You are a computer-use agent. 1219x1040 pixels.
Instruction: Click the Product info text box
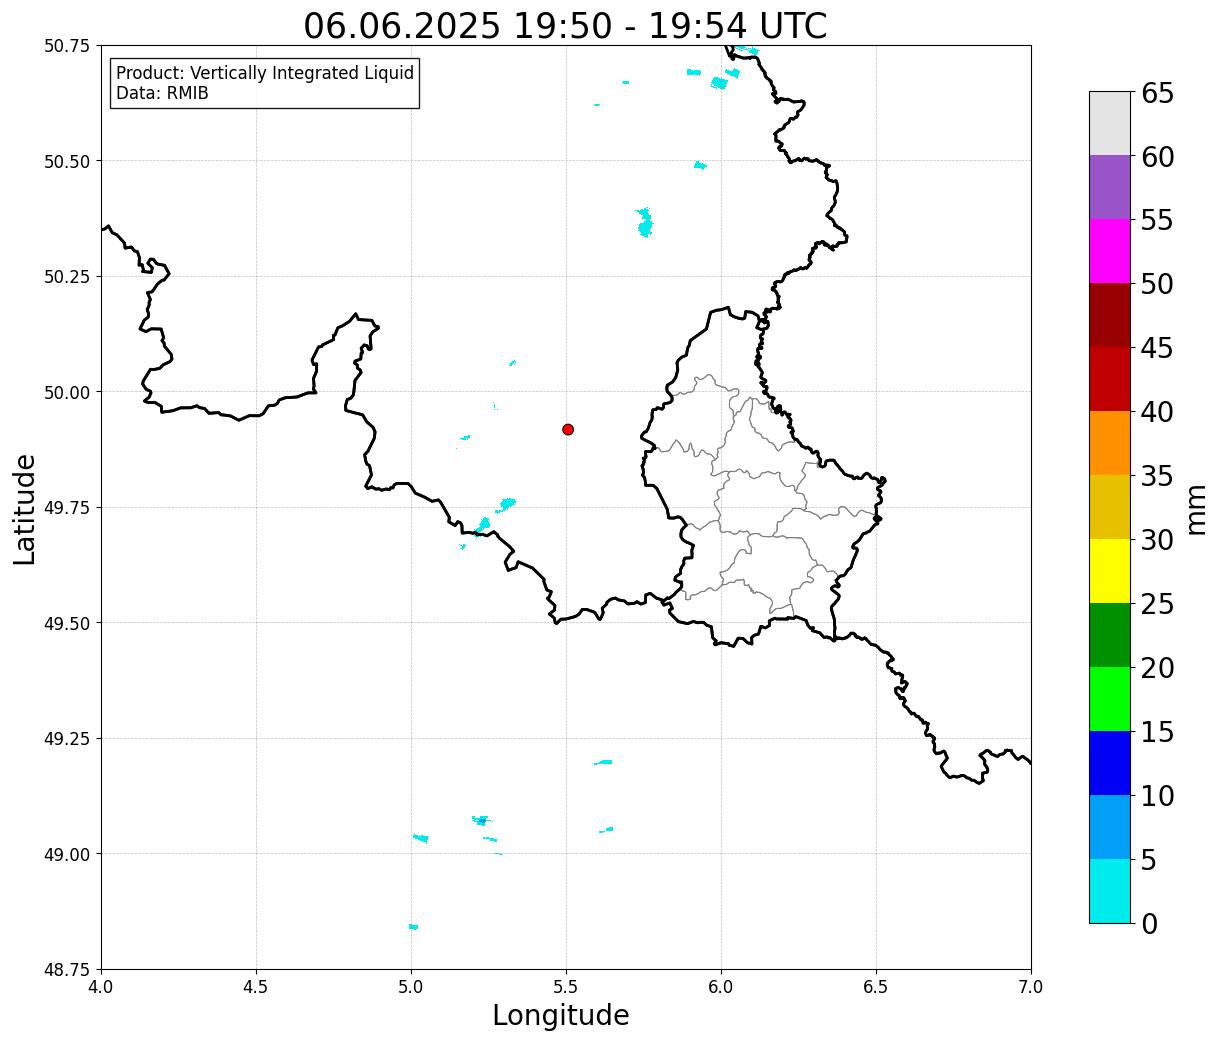[x=264, y=83]
